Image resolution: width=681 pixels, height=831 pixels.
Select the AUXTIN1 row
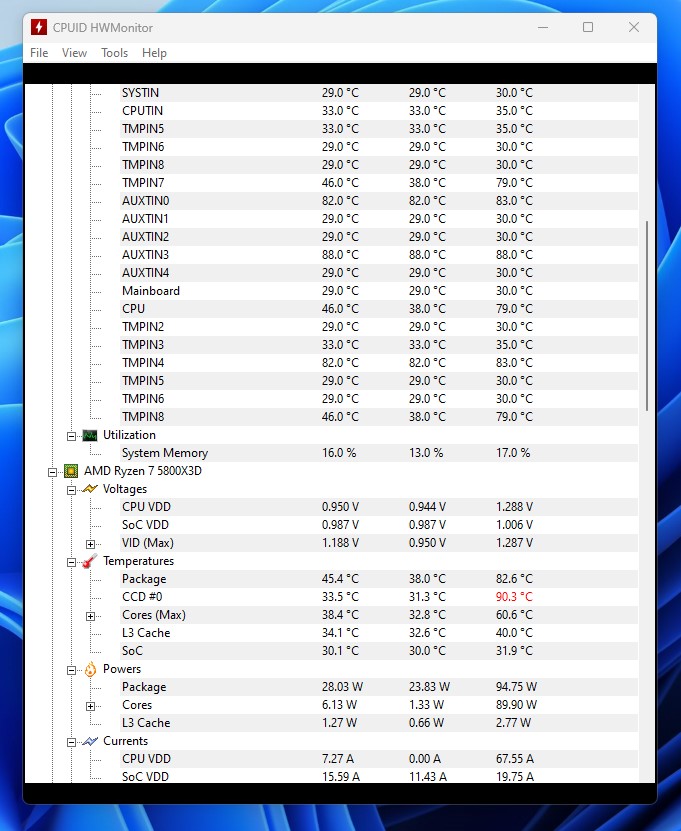tap(379, 219)
